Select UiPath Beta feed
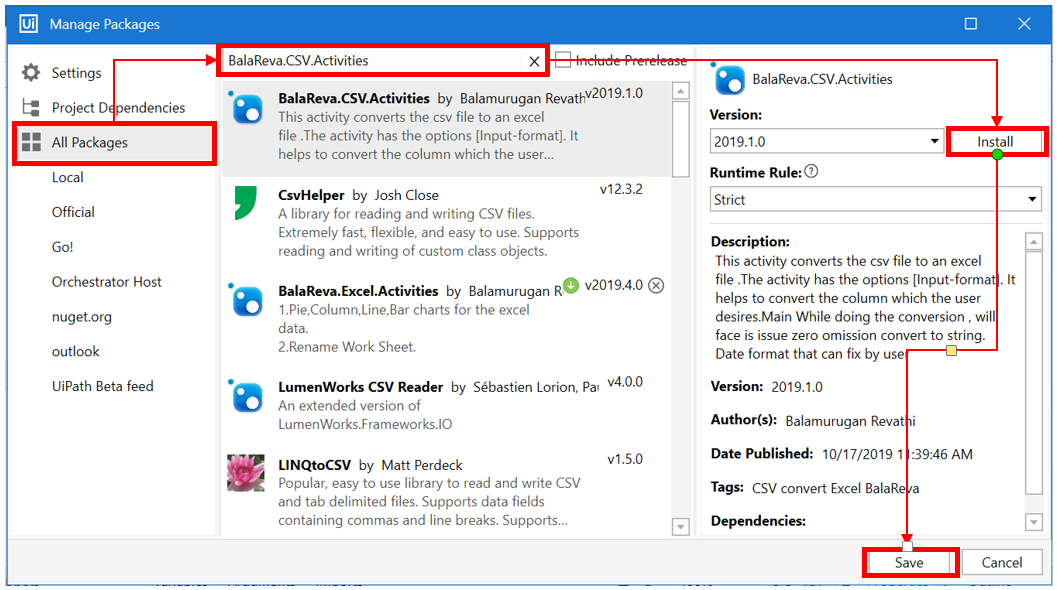The height and width of the screenshot is (590, 1057). (102, 386)
